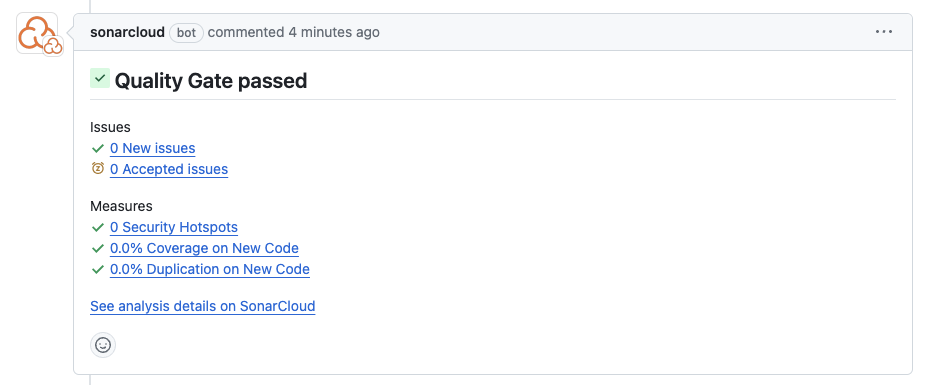Image resolution: width=936 pixels, height=385 pixels.
Task: Click the green check beside Duplication
Action: pos(98,269)
